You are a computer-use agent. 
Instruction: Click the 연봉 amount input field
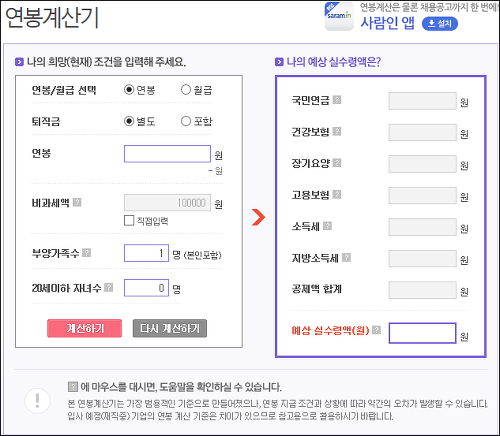coord(167,154)
